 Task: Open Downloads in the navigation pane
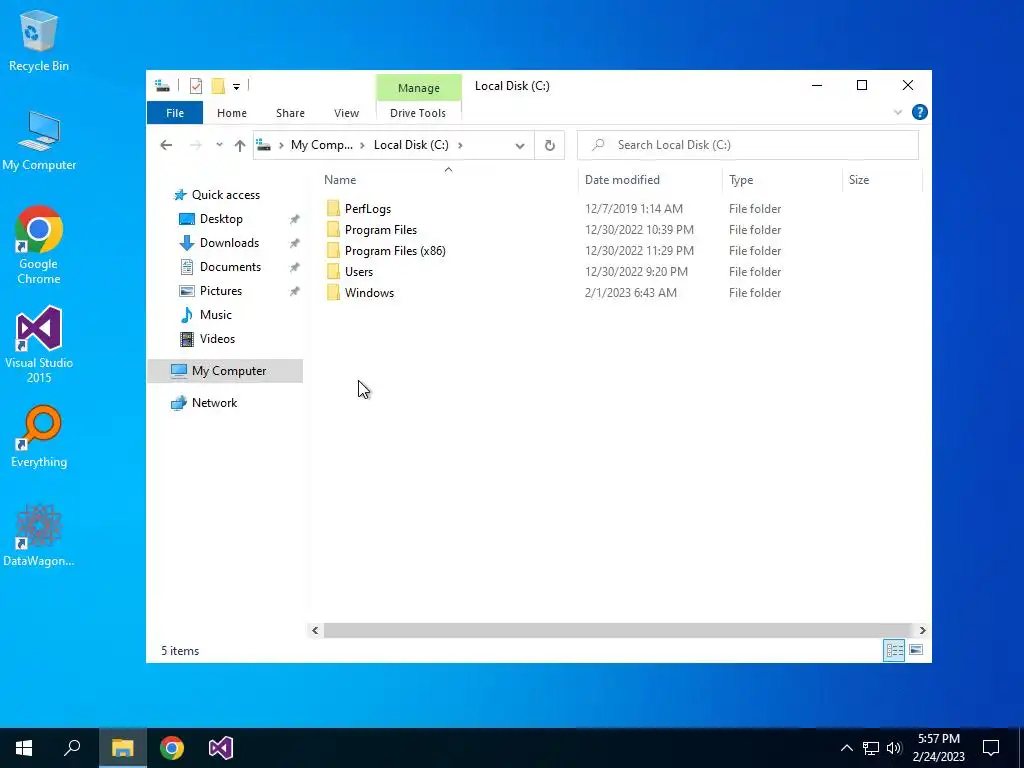[229, 243]
